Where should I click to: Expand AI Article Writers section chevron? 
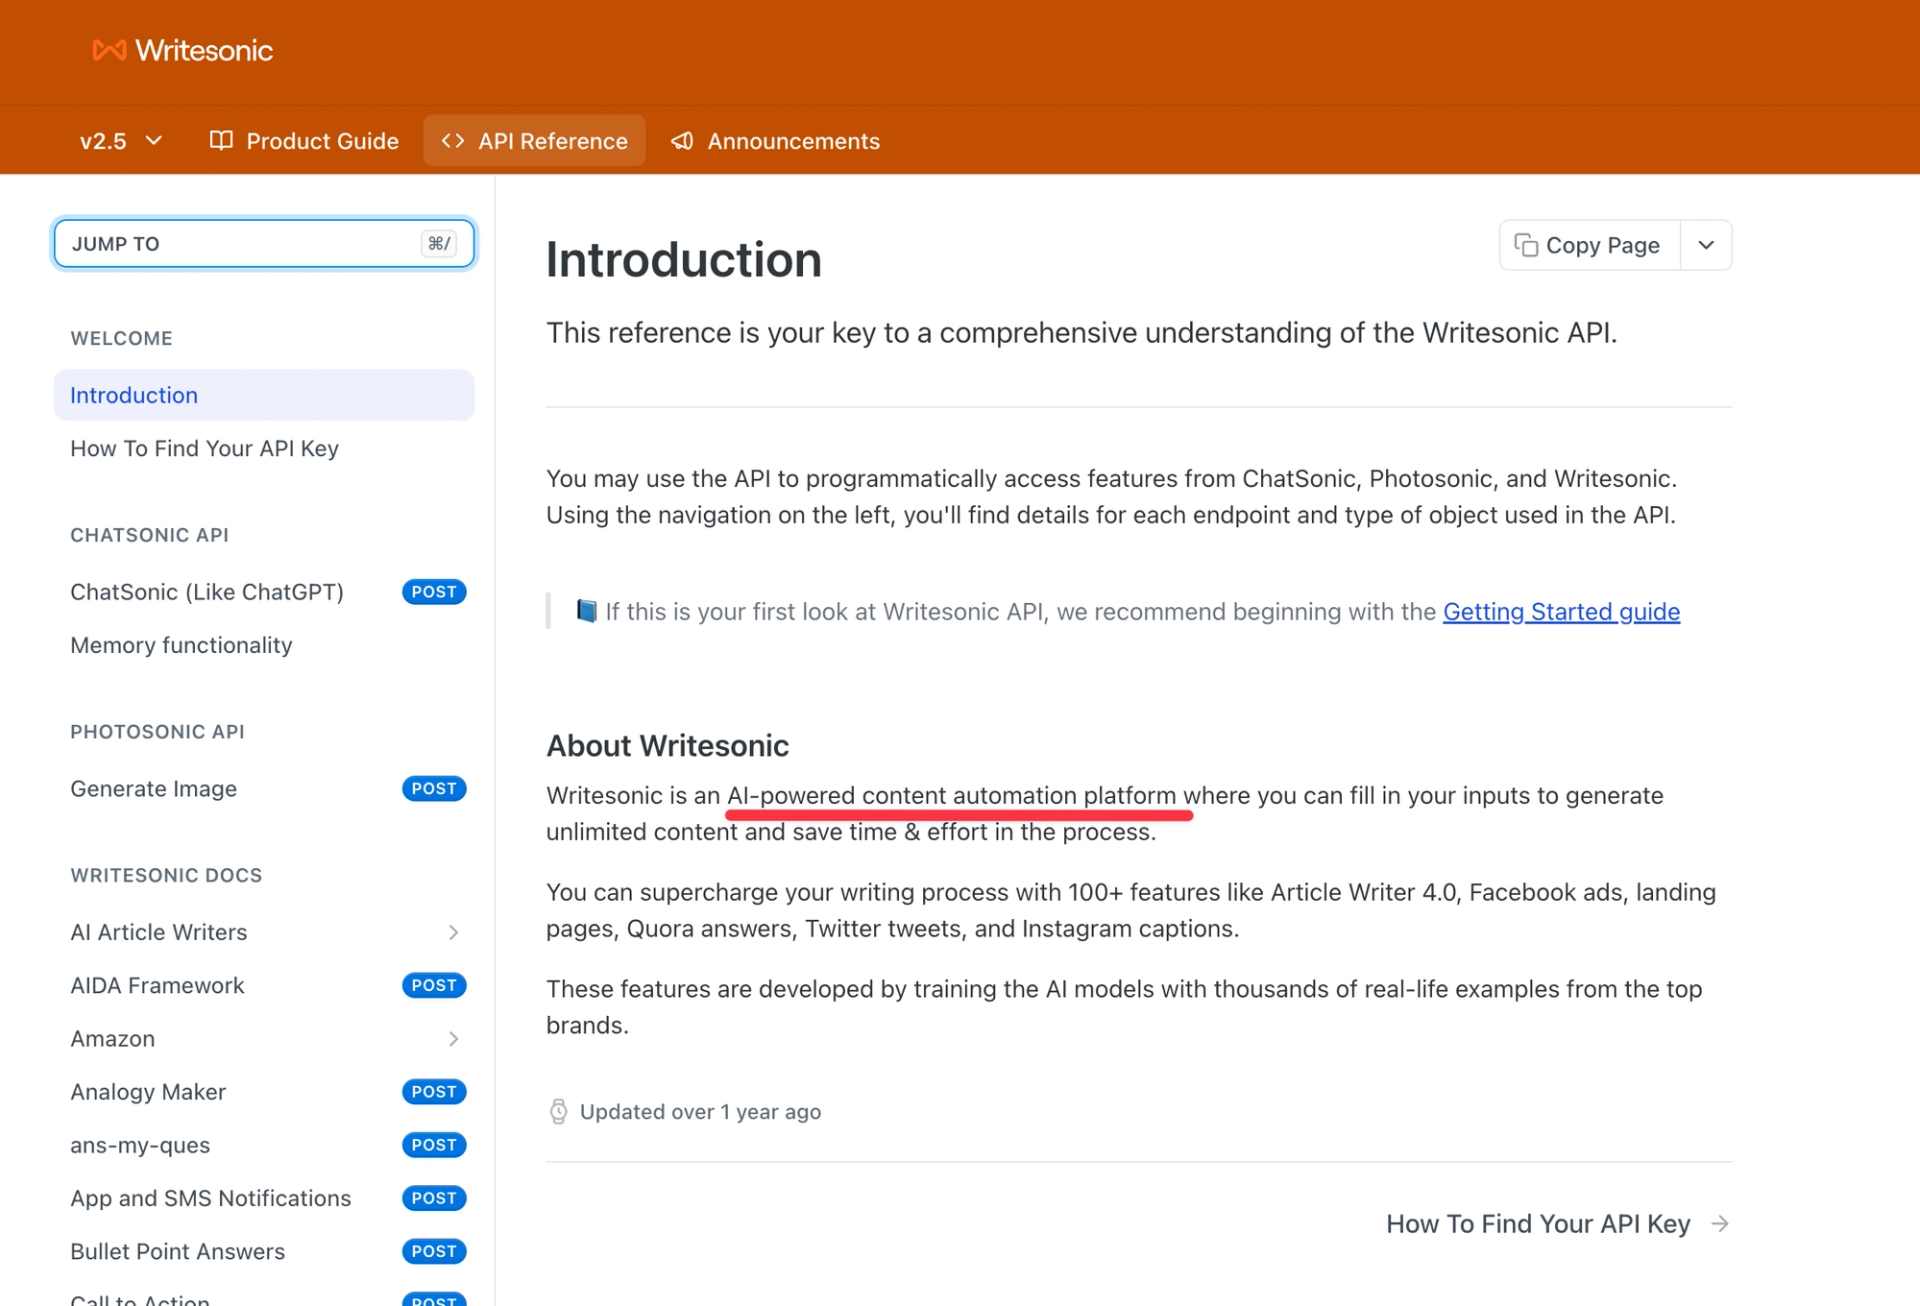[453, 932]
